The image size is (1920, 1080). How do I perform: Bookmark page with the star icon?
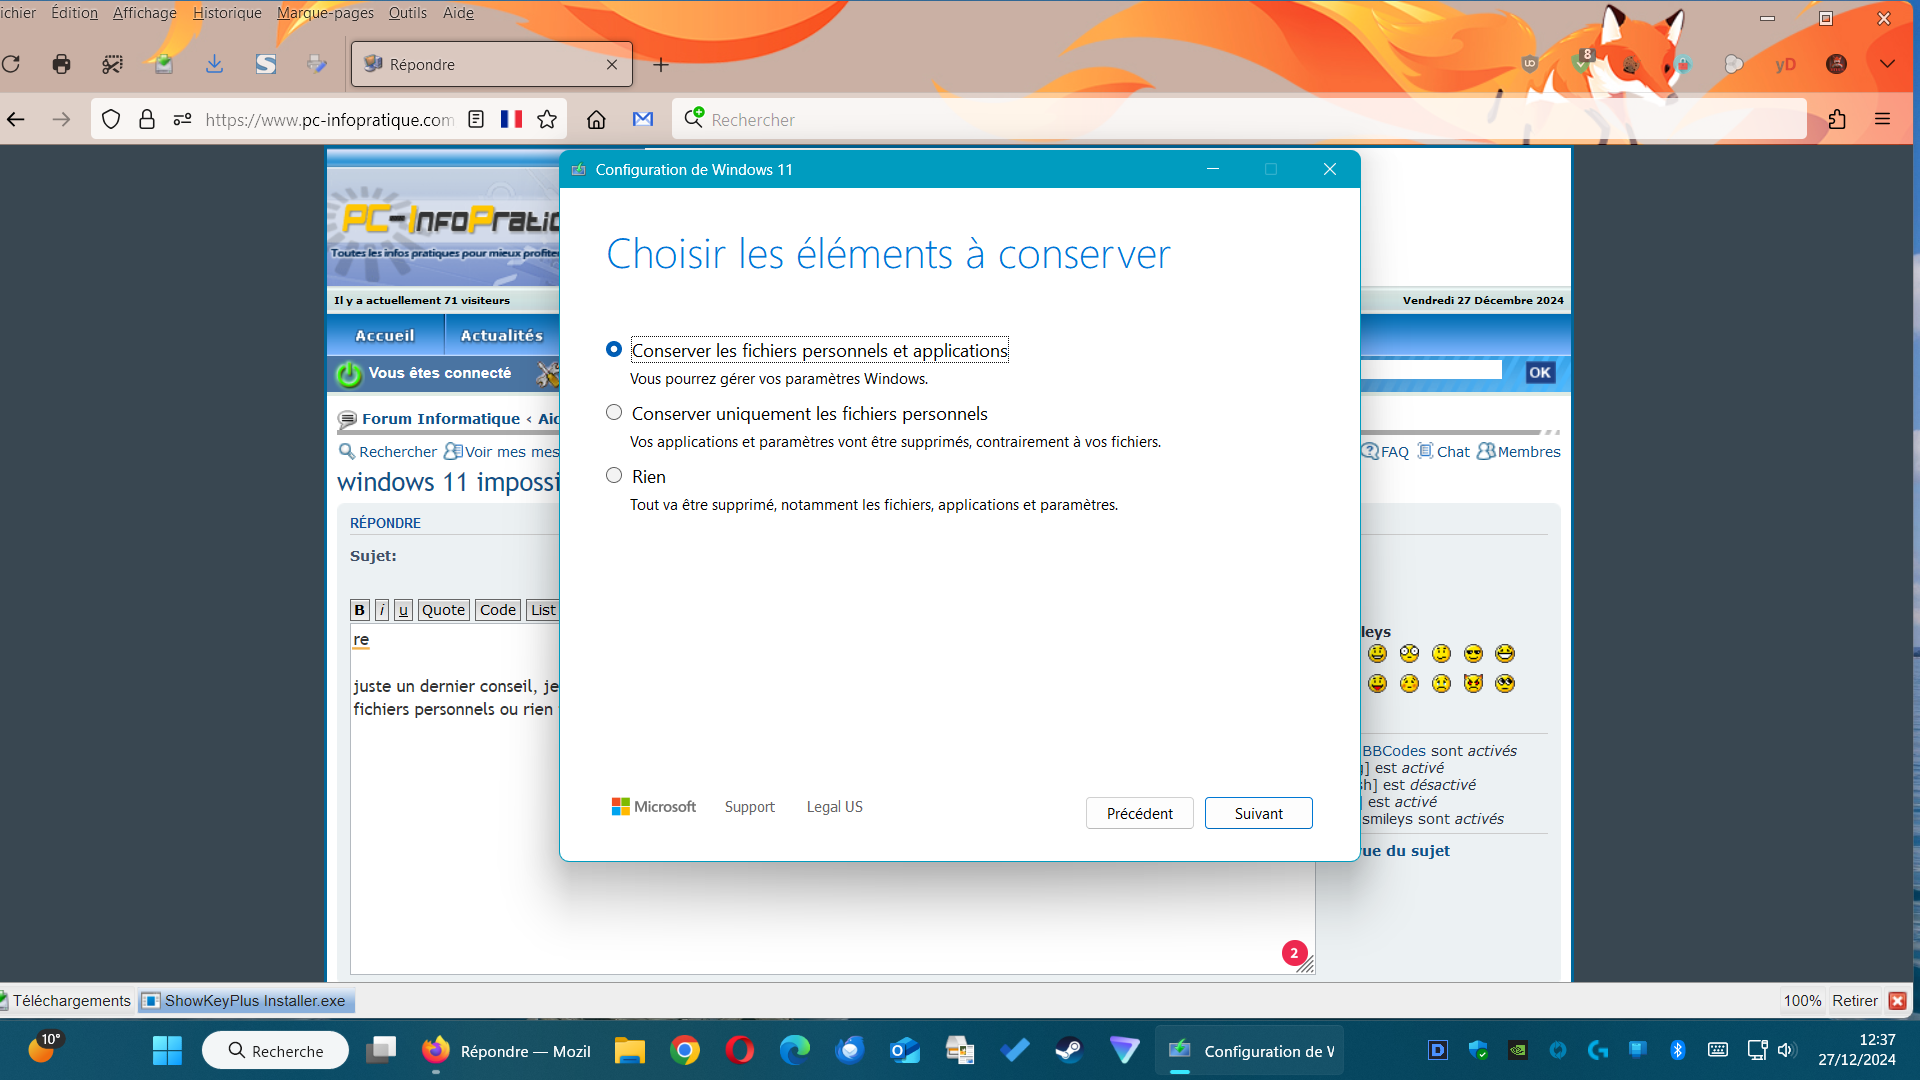coord(547,120)
